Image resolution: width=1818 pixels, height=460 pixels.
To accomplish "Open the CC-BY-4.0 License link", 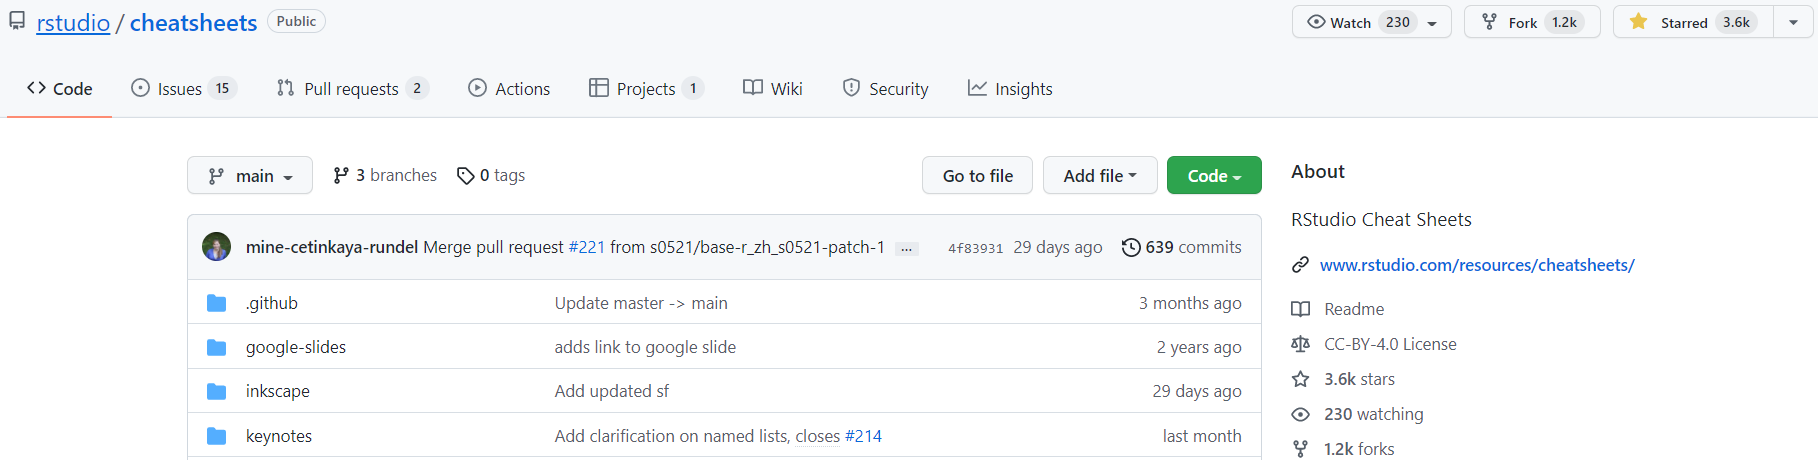I will (1390, 344).
